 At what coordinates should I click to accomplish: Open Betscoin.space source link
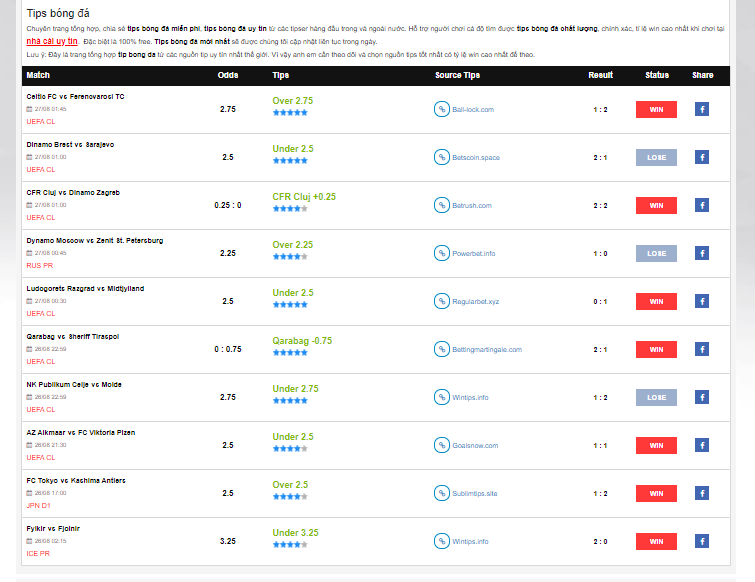(x=476, y=157)
